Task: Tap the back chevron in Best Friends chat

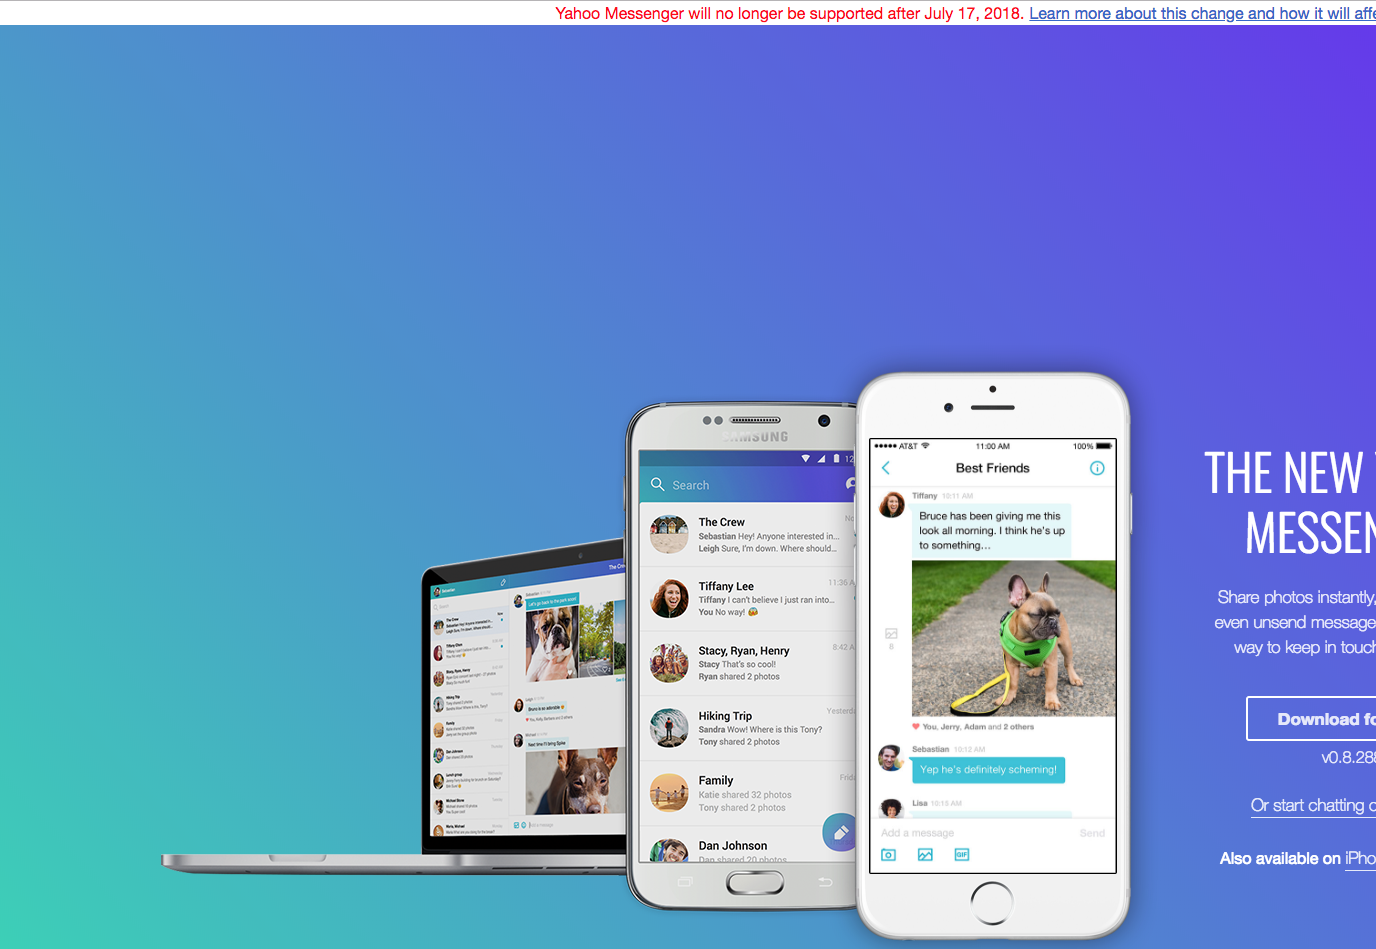Action: tap(886, 468)
